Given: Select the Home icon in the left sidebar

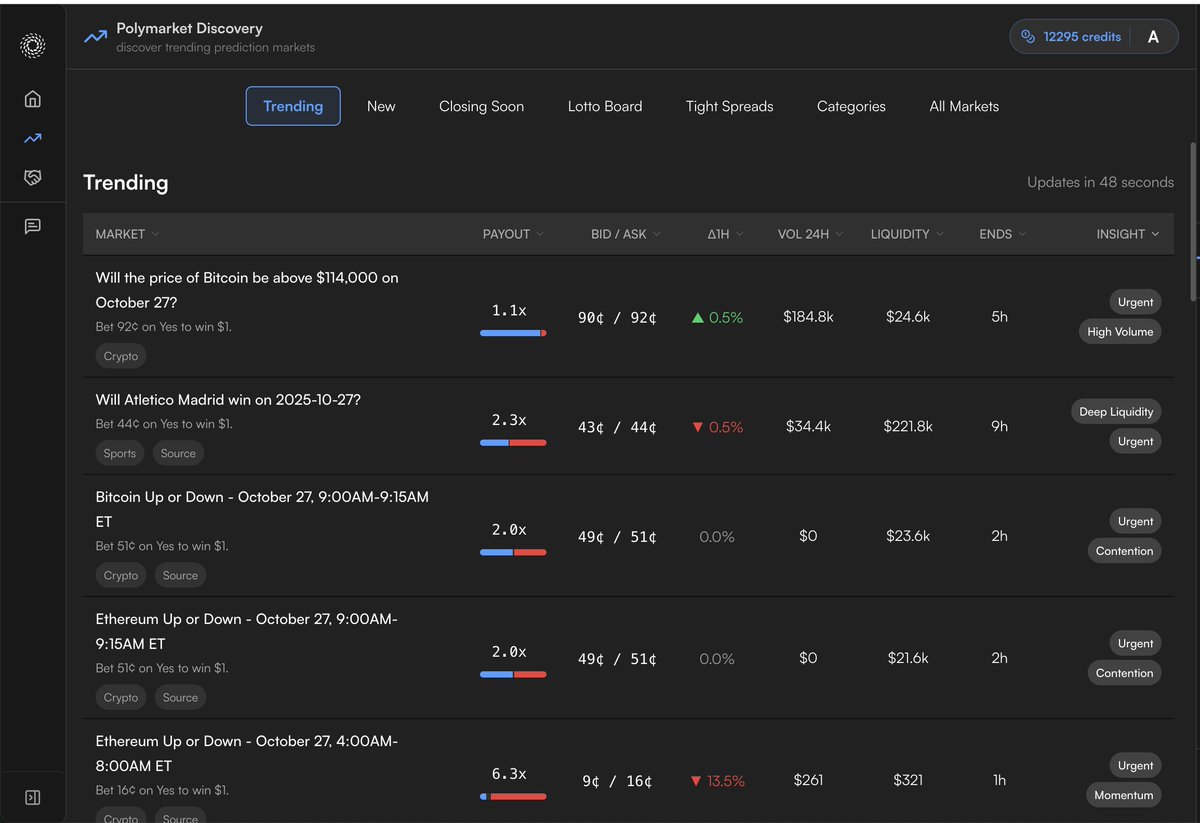Looking at the screenshot, I should [32, 99].
